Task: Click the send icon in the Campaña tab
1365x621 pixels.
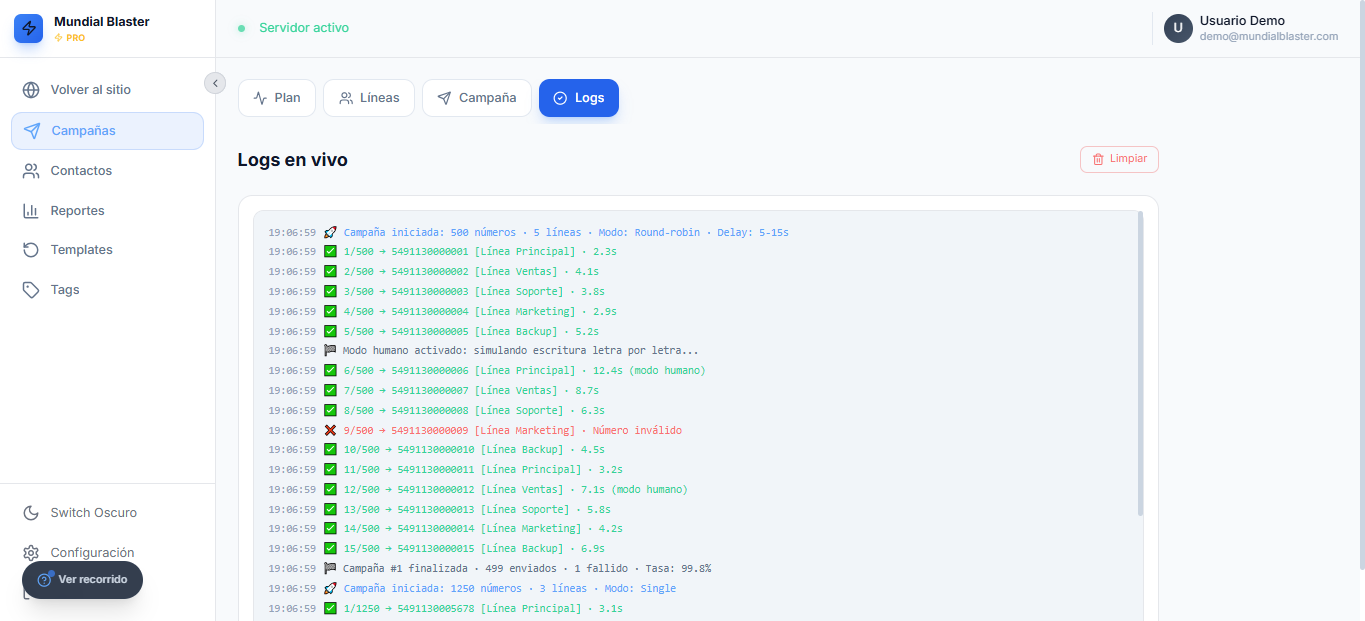Action: click(445, 98)
